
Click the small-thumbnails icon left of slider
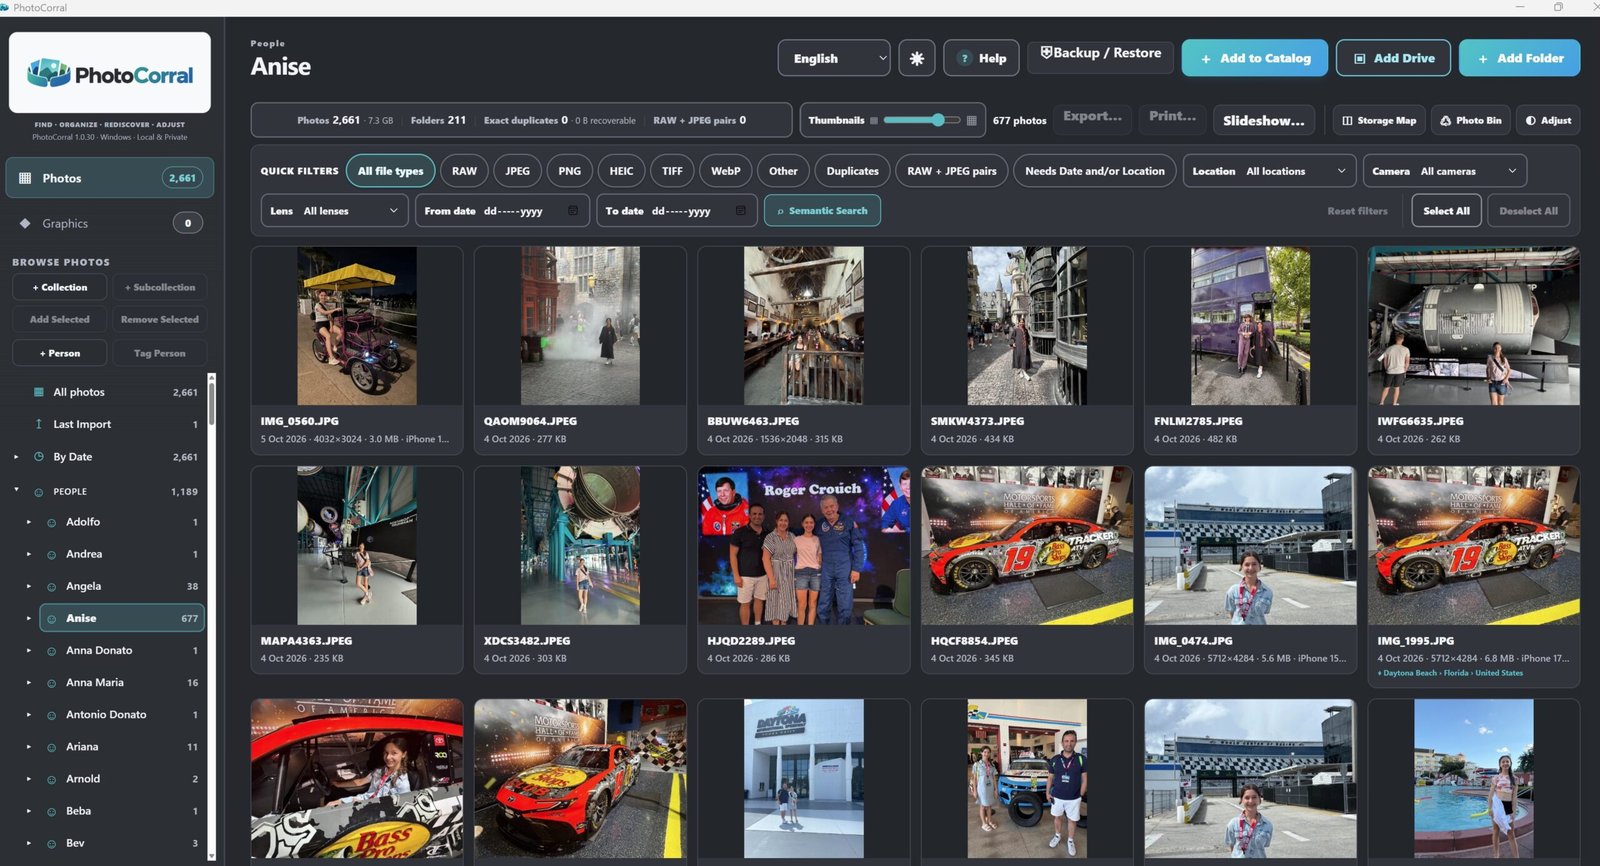874,120
